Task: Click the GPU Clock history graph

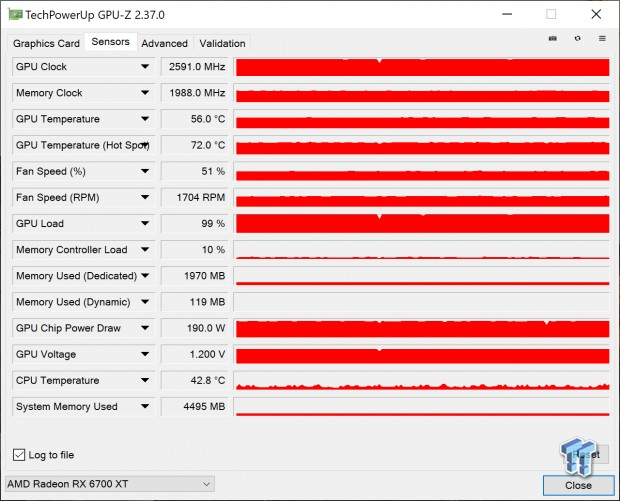Action: pyautogui.click(x=422, y=66)
